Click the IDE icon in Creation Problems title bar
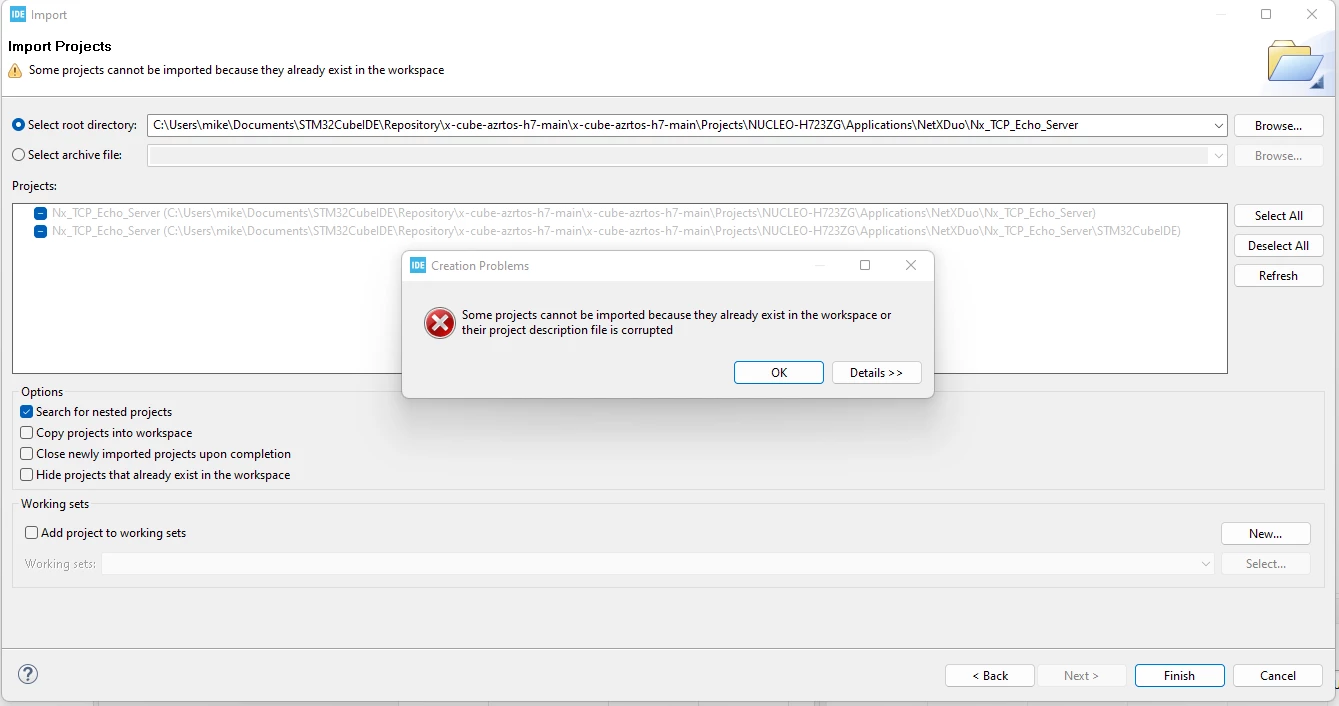The width and height of the screenshot is (1339, 706). (x=419, y=266)
